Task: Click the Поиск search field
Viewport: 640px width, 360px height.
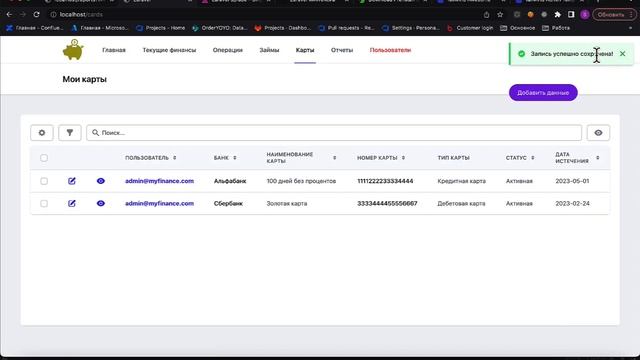Action: [334, 133]
